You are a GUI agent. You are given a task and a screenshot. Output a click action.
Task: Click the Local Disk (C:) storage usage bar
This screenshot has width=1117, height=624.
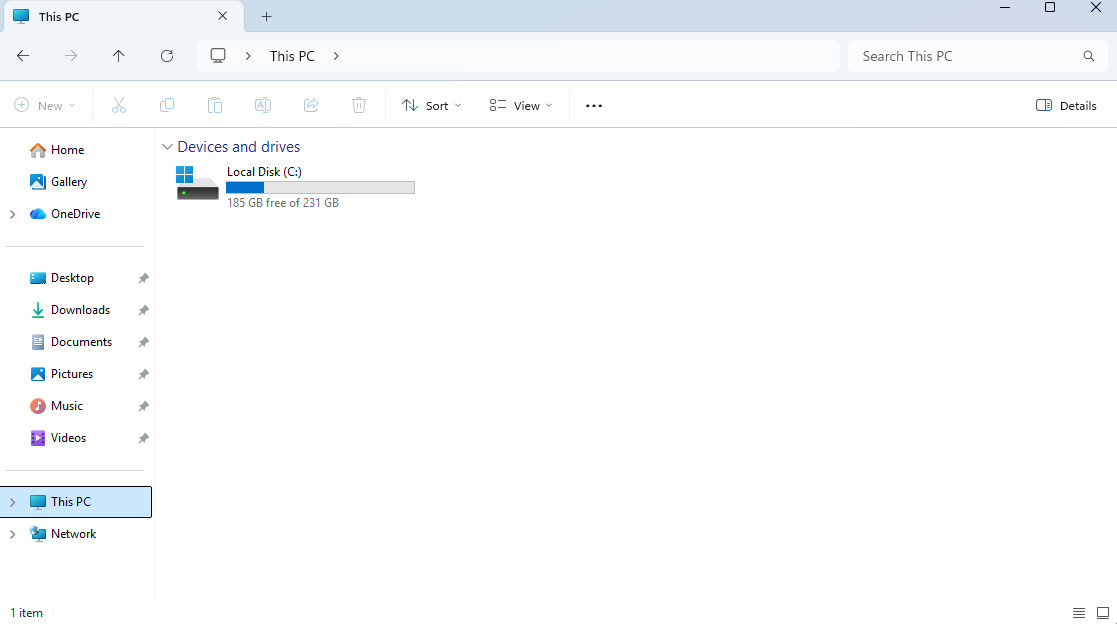pyautogui.click(x=321, y=187)
